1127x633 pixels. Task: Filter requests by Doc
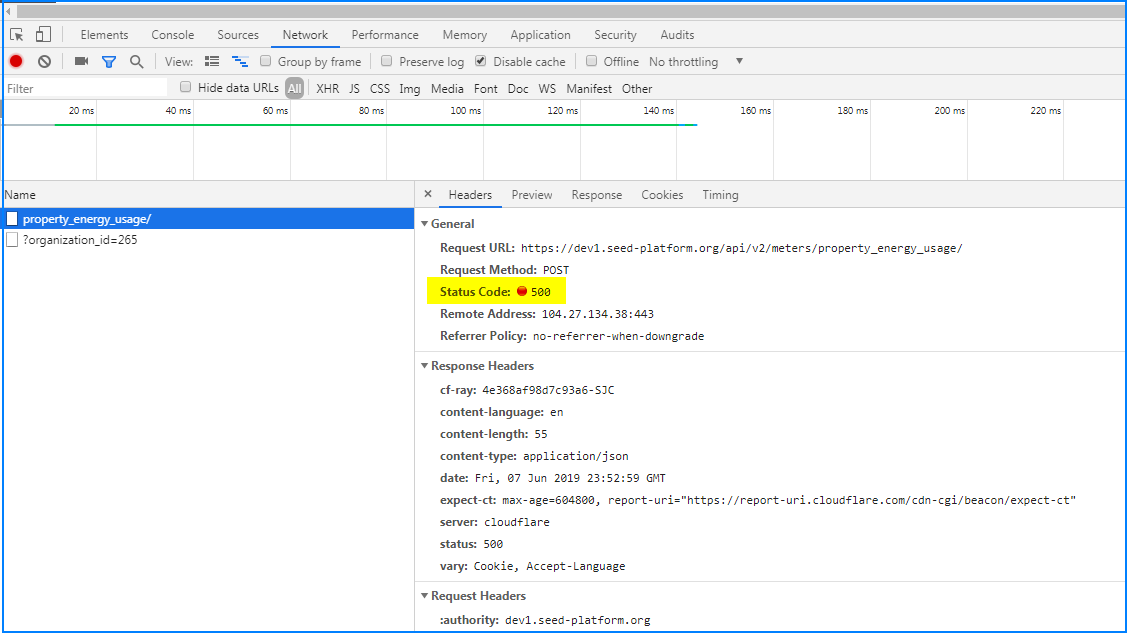518,88
